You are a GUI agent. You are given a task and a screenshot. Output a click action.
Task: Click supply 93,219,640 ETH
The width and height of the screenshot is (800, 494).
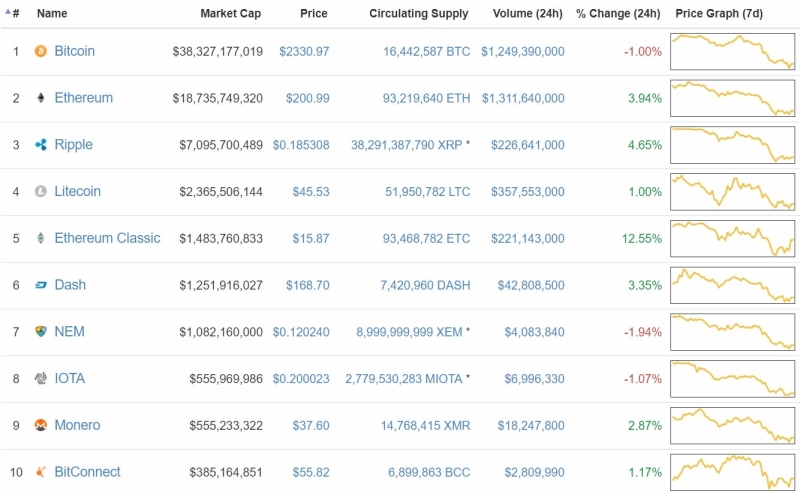click(427, 98)
